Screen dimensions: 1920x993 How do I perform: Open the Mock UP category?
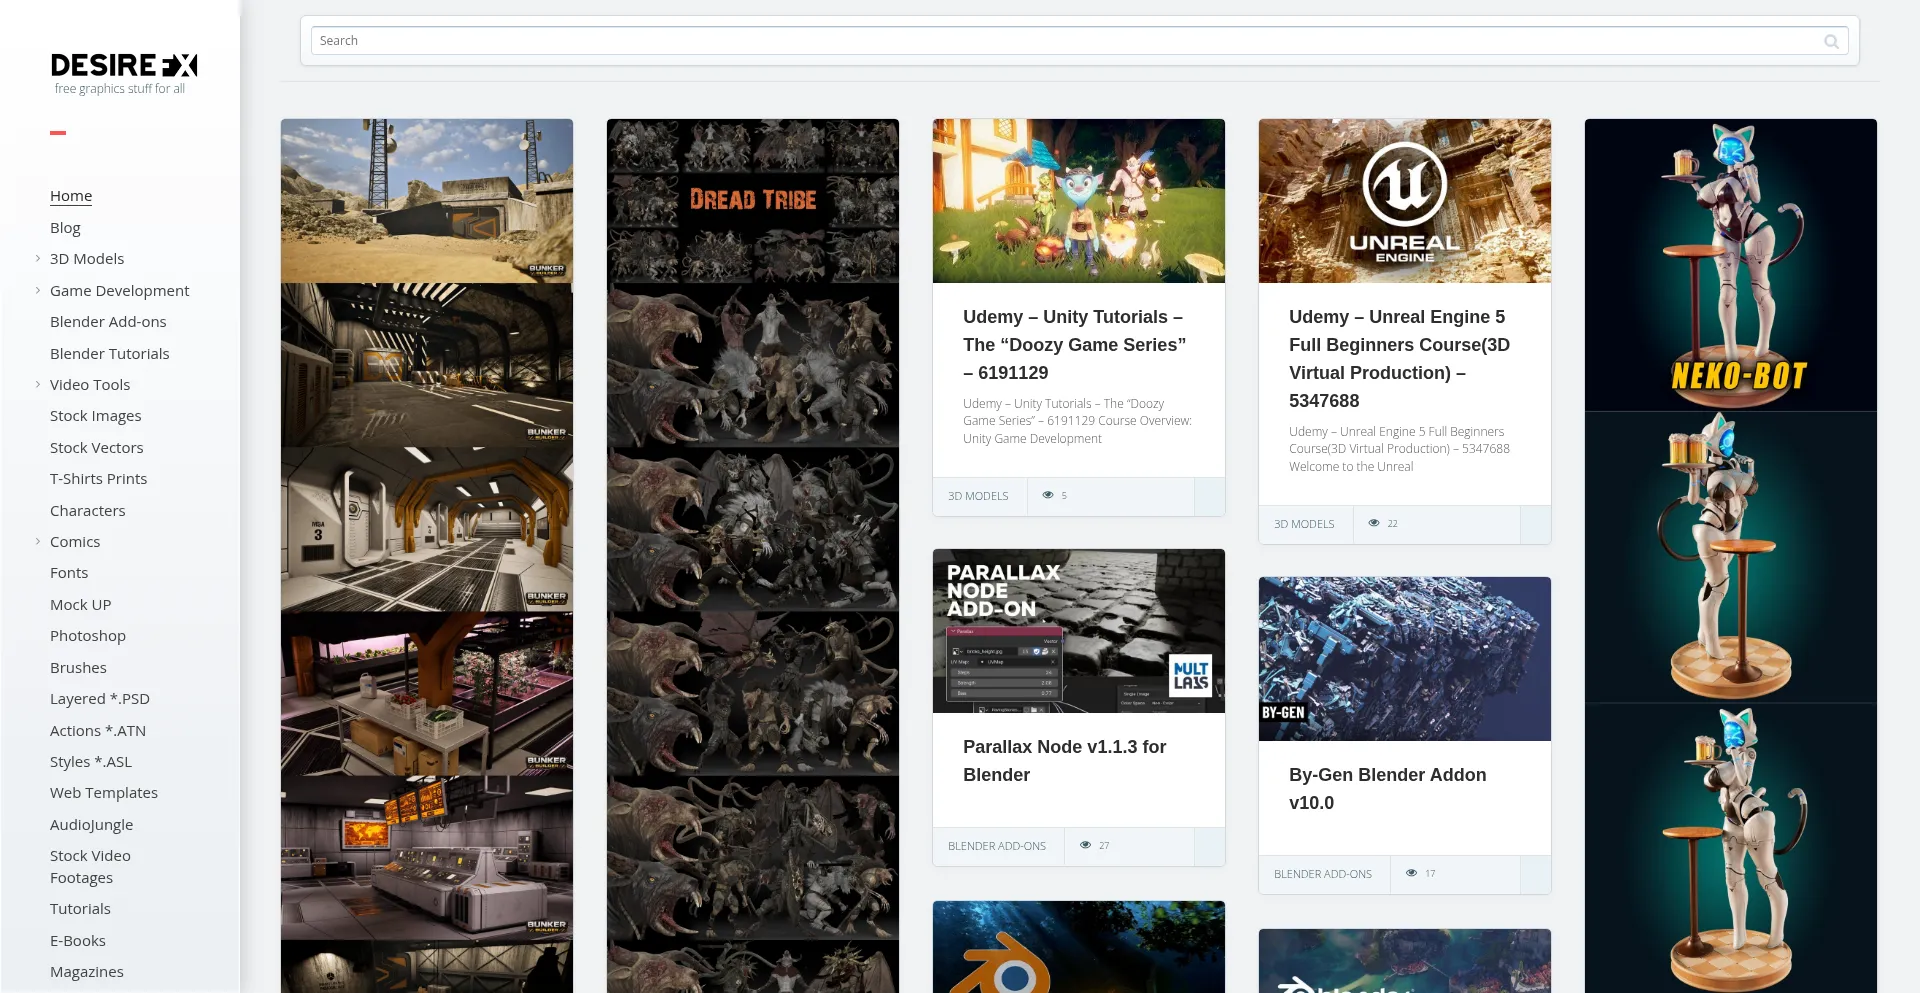click(81, 605)
